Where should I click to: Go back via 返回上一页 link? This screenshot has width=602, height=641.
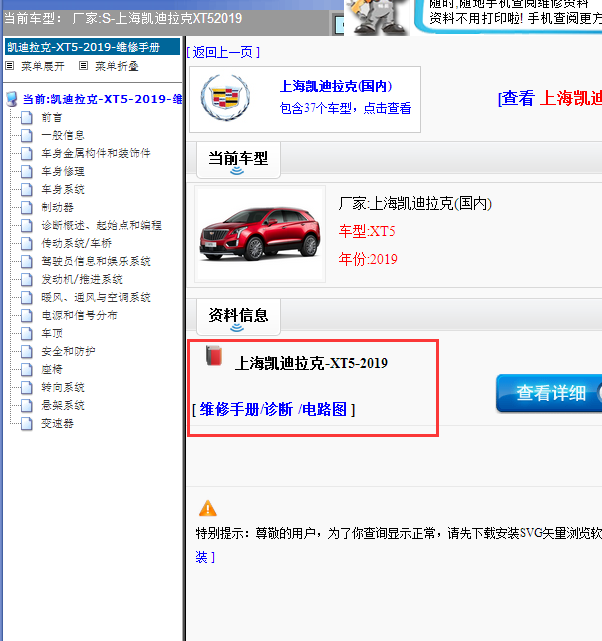click(x=223, y=52)
